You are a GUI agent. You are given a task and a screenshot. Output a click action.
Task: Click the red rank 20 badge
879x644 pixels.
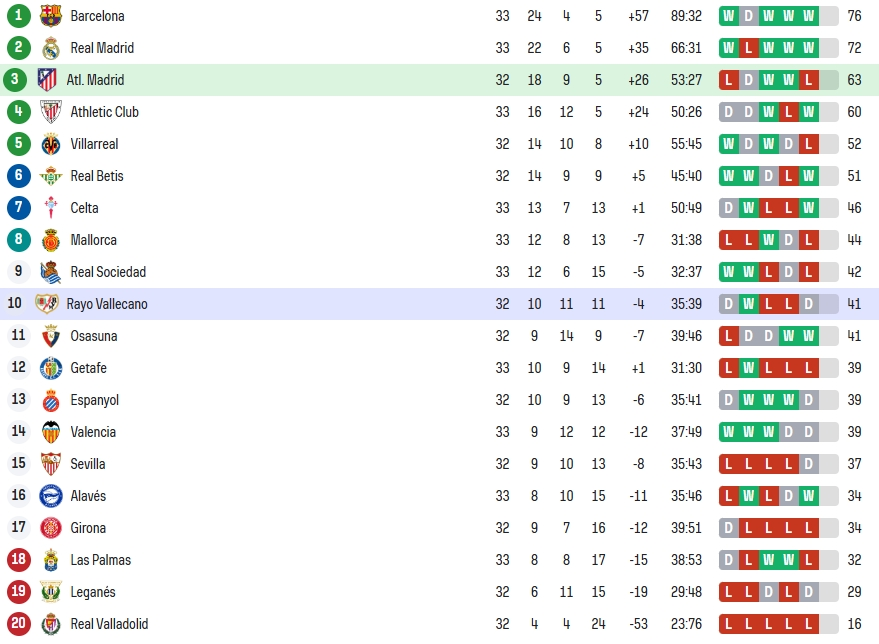18,623
